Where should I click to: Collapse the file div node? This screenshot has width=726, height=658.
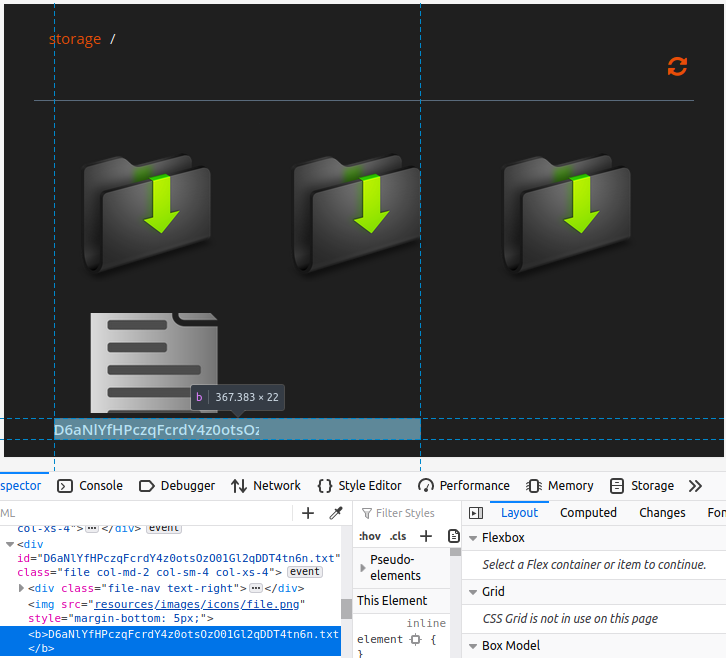click(10, 545)
